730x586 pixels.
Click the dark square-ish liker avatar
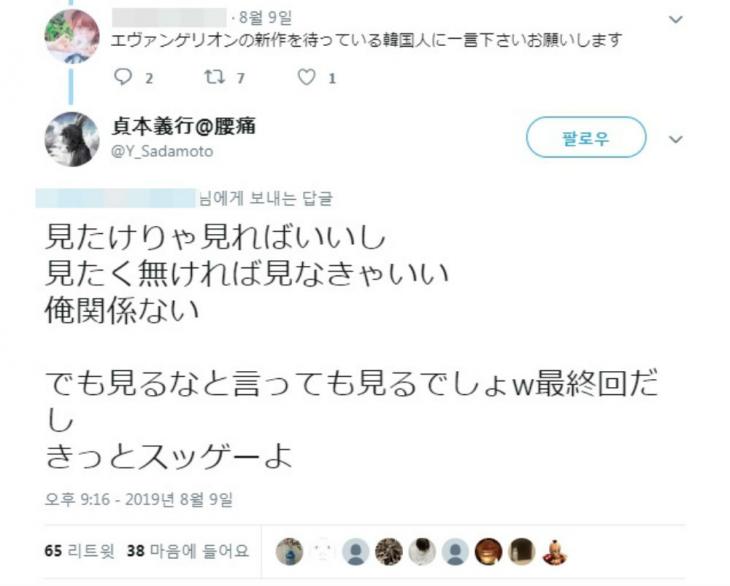pos(521,552)
